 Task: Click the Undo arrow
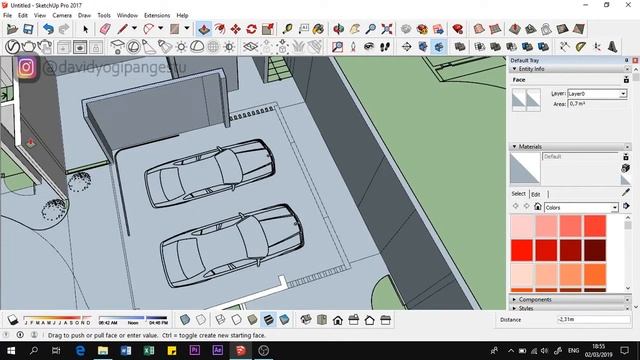(48, 29)
